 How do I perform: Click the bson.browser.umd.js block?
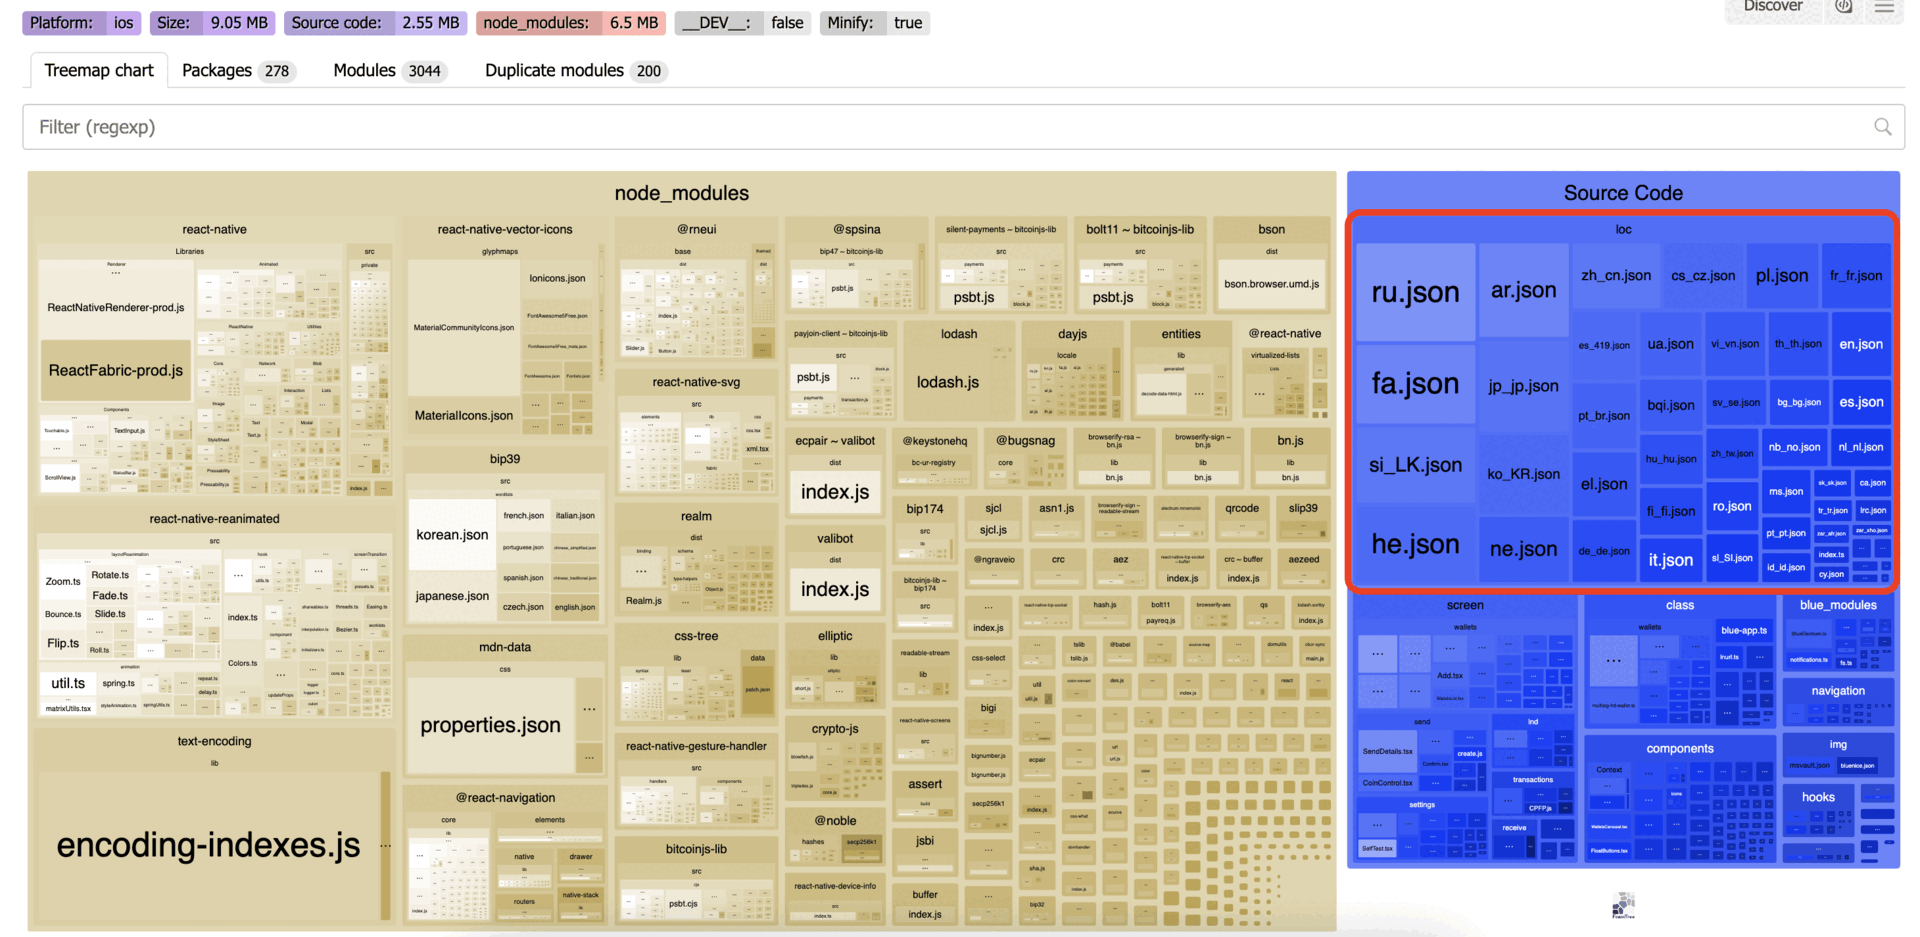pyautogui.click(x=1271, y=283)
